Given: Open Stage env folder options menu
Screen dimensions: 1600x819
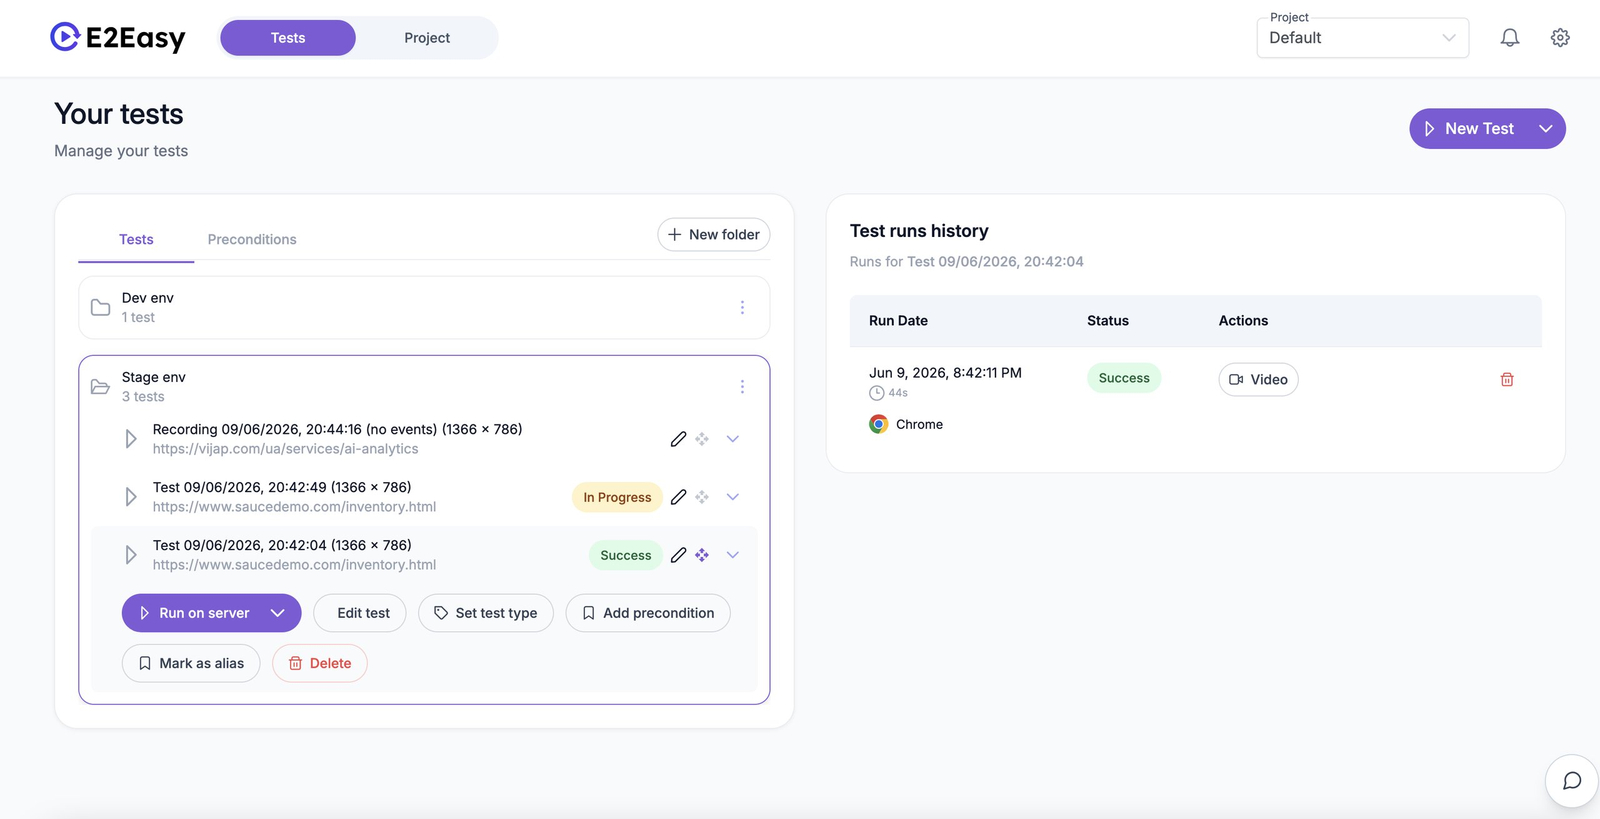Looking at the screenshot, I should pos(742,386).
